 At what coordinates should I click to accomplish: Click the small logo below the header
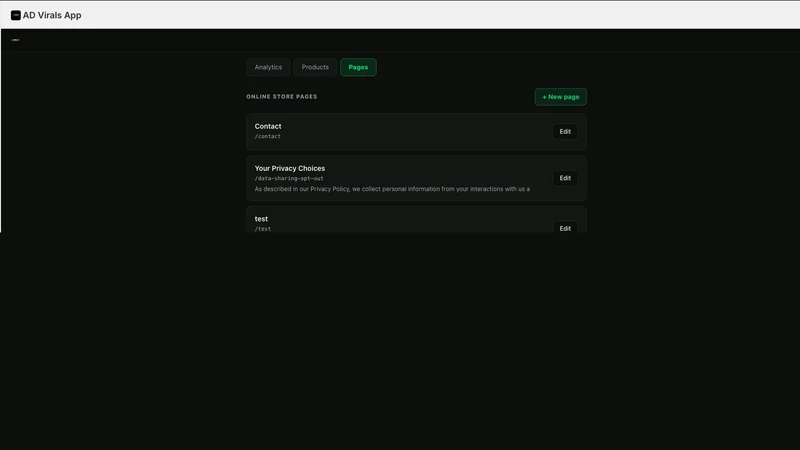(x=15, y=40)
